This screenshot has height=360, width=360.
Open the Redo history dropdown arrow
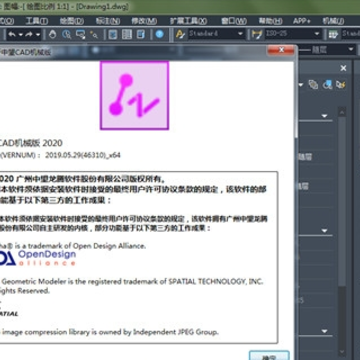pyautogui.click(x=38, y=35)
